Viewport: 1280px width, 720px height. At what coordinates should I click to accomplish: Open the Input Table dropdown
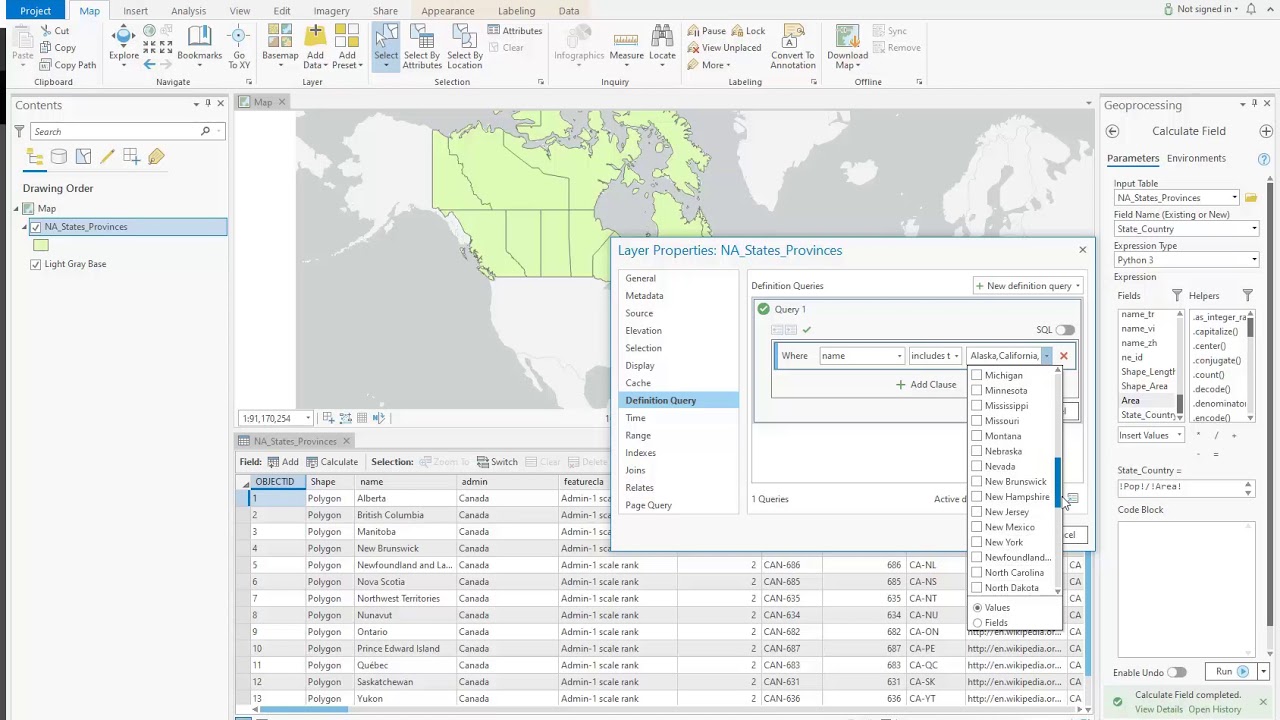tap(1234, 198)
